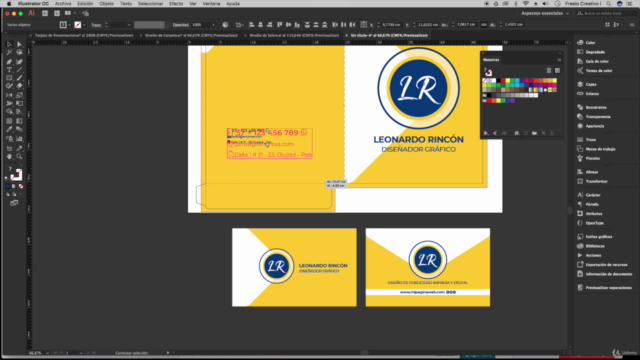This screenshot has height=360, width=640.
Task: Select the Pen tool
Action: (x=9, y=62)
